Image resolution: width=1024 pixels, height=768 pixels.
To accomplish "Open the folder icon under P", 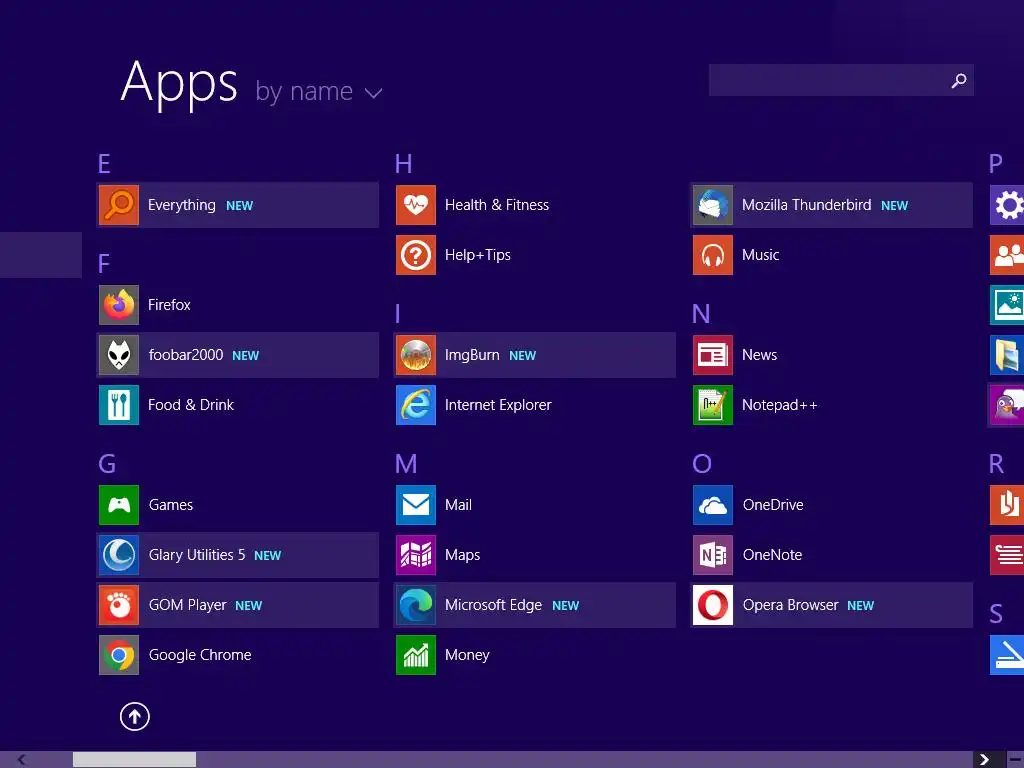I will 1007,355.
